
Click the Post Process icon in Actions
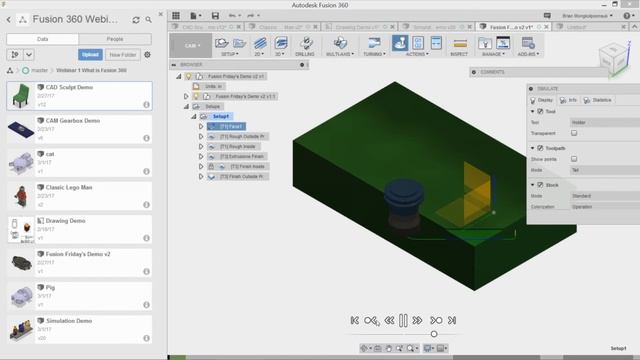418,43
